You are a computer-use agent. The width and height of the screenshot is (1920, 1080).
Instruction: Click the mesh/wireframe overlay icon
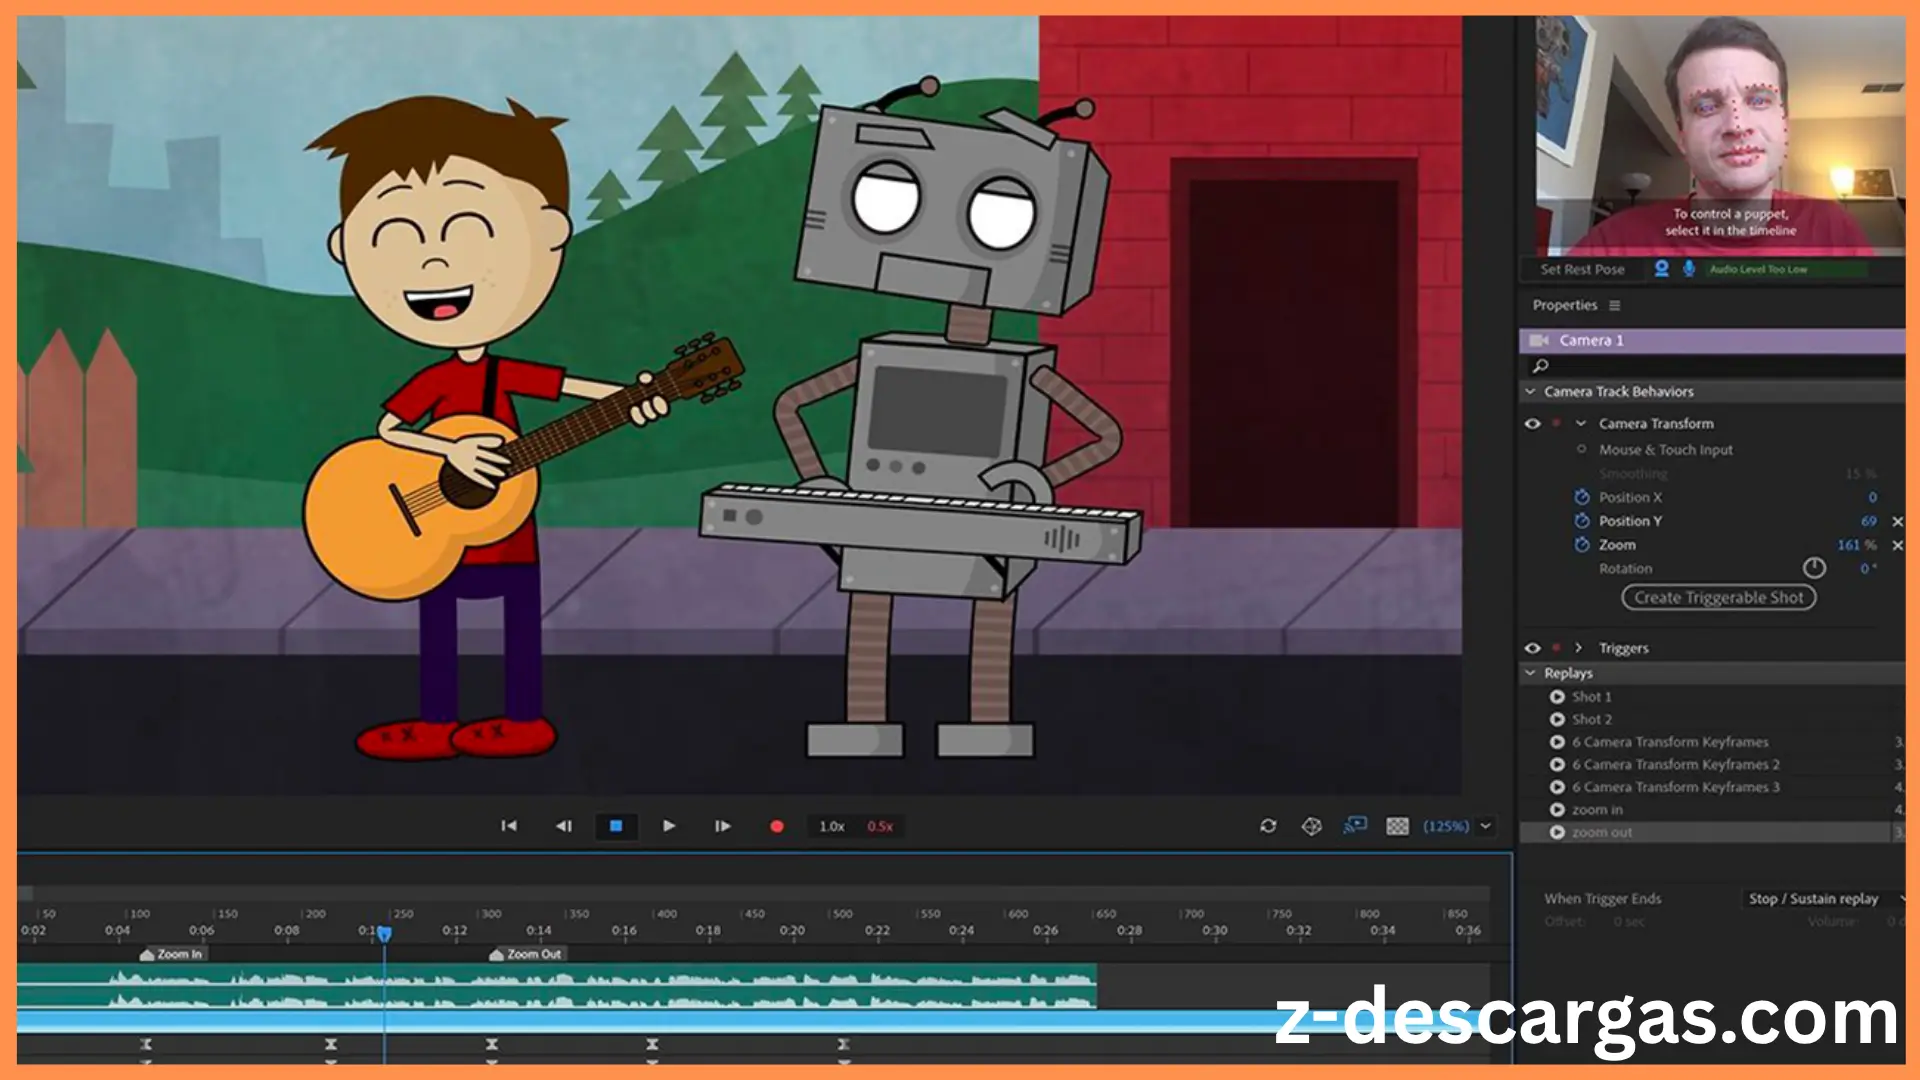[x=1312, y=826]
